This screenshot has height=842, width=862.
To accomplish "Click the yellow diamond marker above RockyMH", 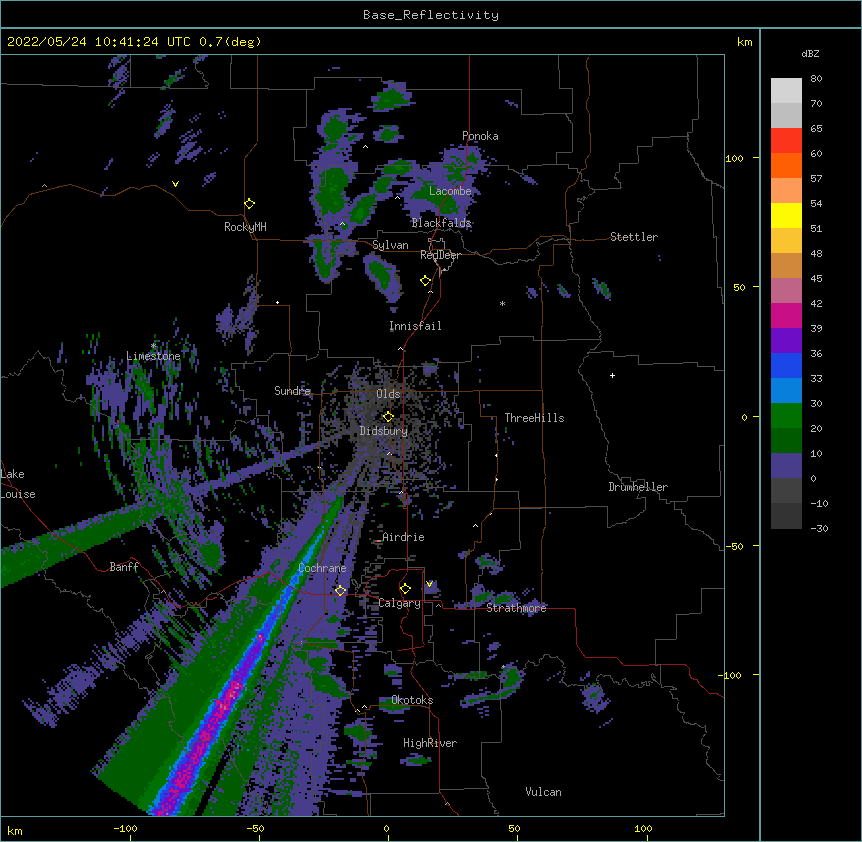I will pyautogui.click(x=249, y=204).
